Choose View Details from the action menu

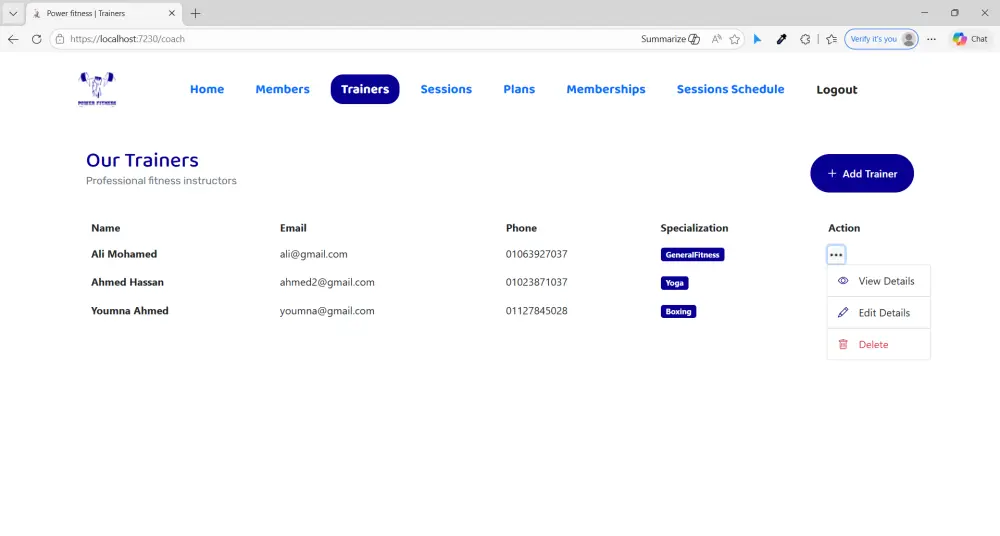tap(878, 281)
